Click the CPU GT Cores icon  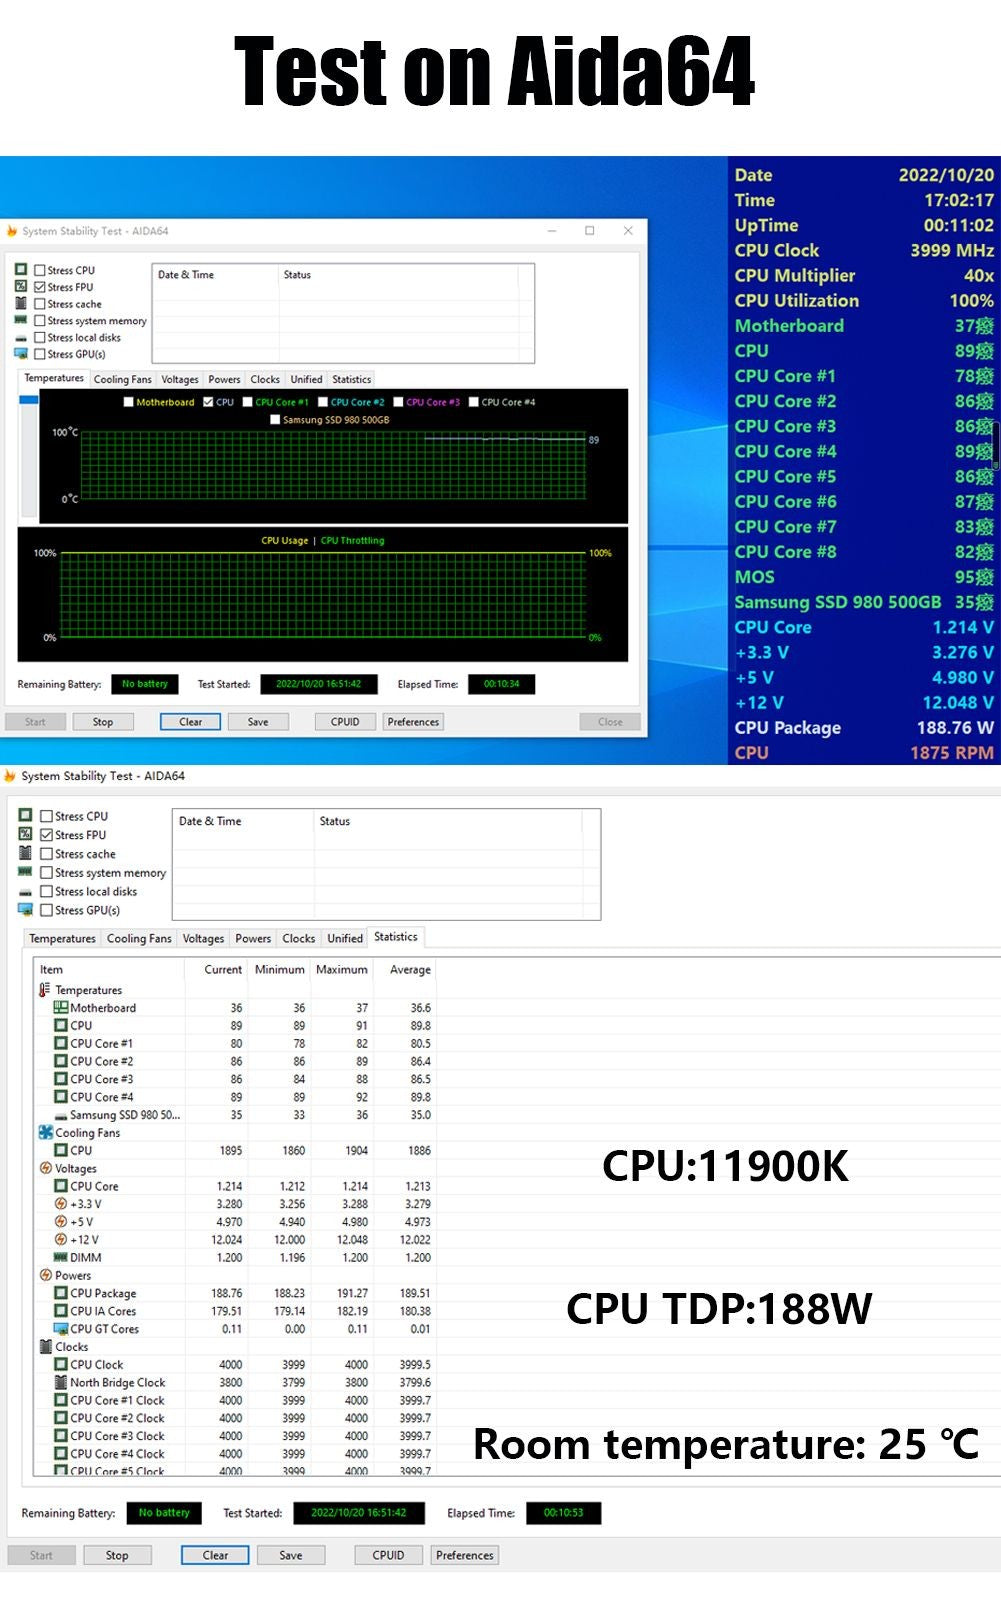61,1329
